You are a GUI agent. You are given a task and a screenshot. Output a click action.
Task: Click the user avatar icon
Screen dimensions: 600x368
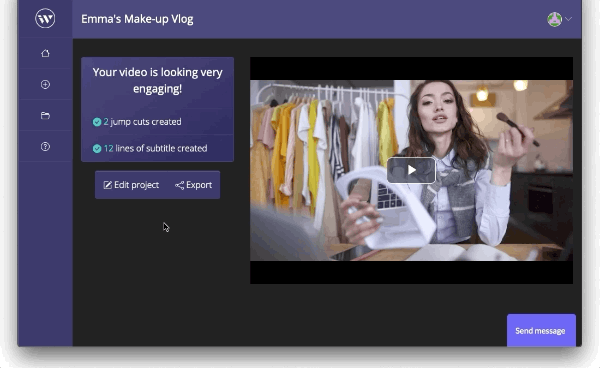click(554, 19)
